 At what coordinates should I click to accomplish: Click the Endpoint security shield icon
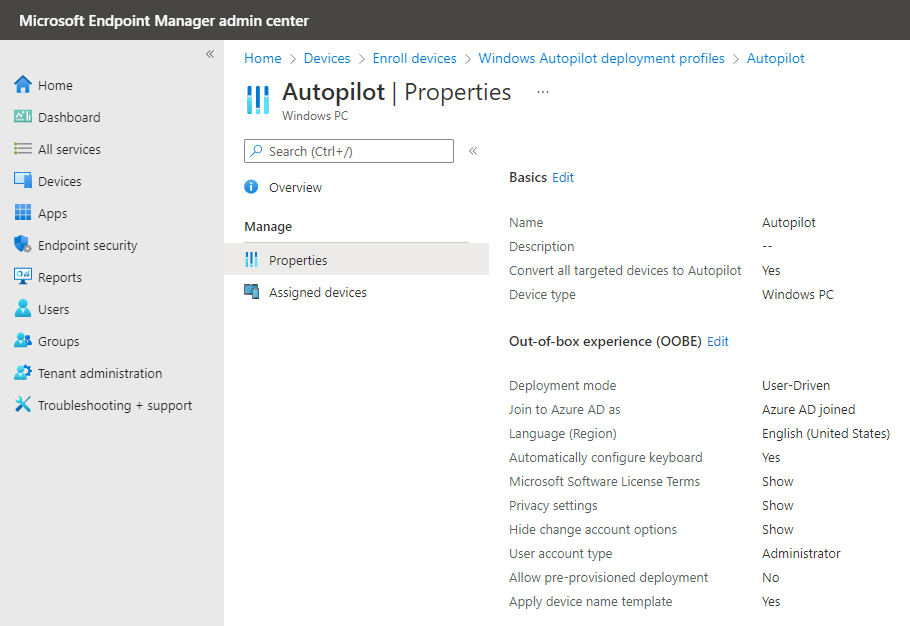click(23, 244)
